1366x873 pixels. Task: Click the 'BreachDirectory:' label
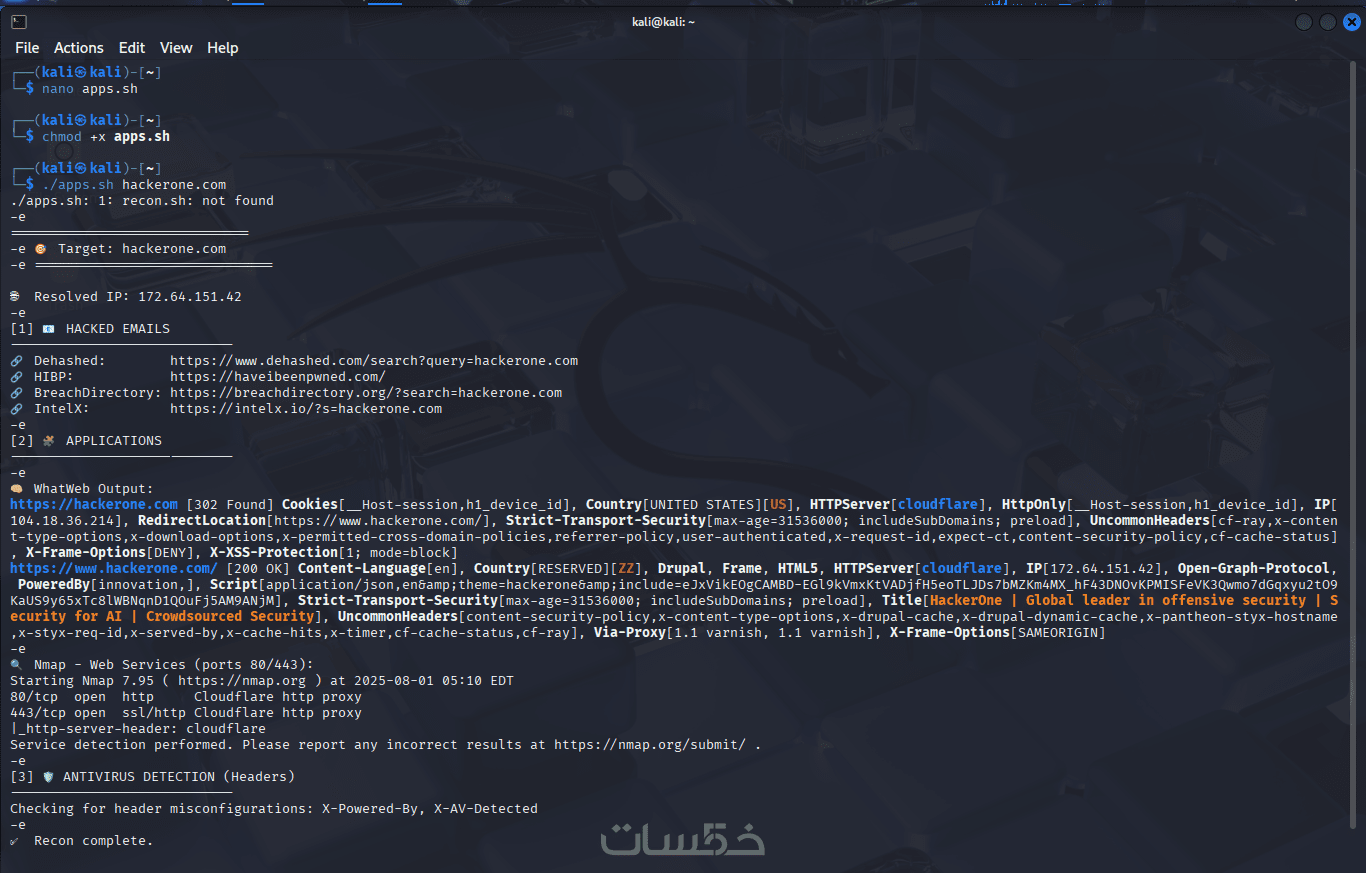point(98,393)
